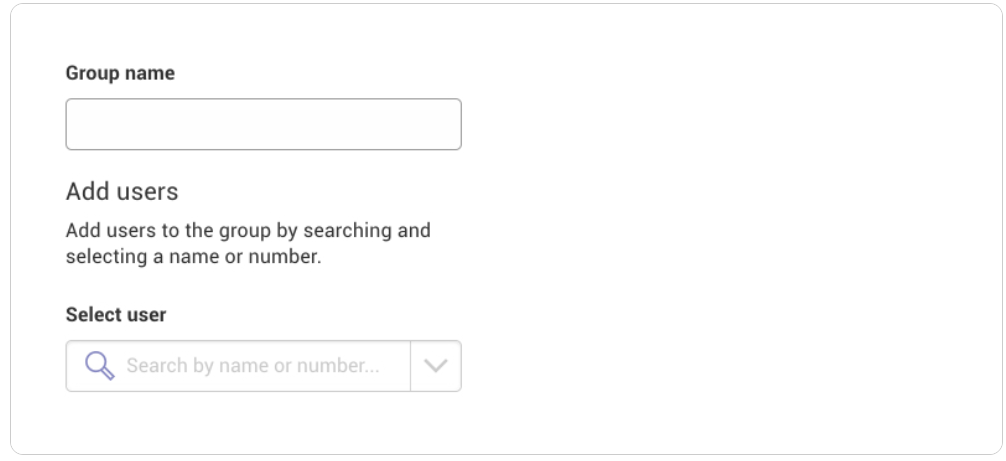Click the bold 'Group name' field title
Screen dimensions: 1006x461
120,73
